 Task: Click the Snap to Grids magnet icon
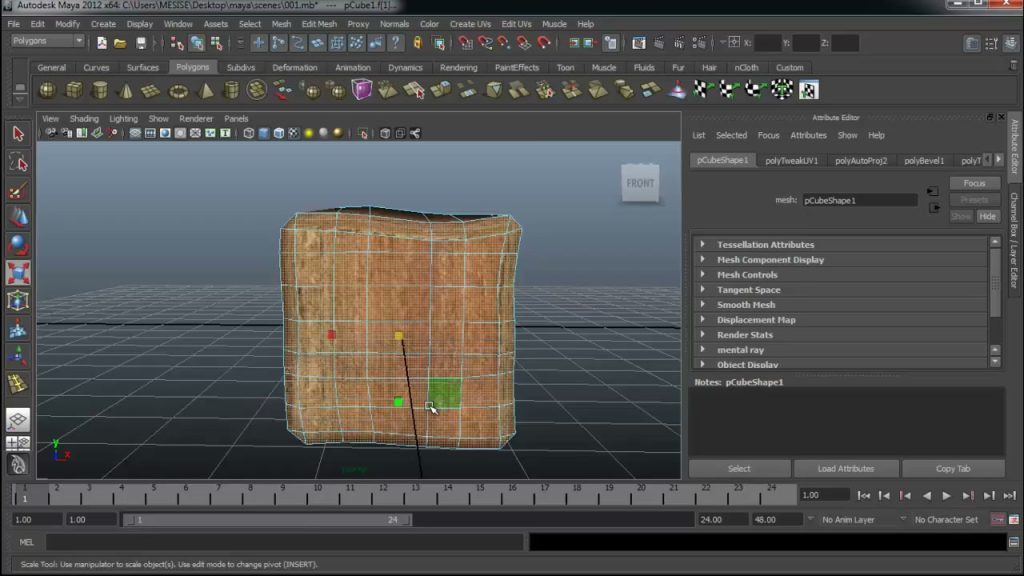(465, 43)
